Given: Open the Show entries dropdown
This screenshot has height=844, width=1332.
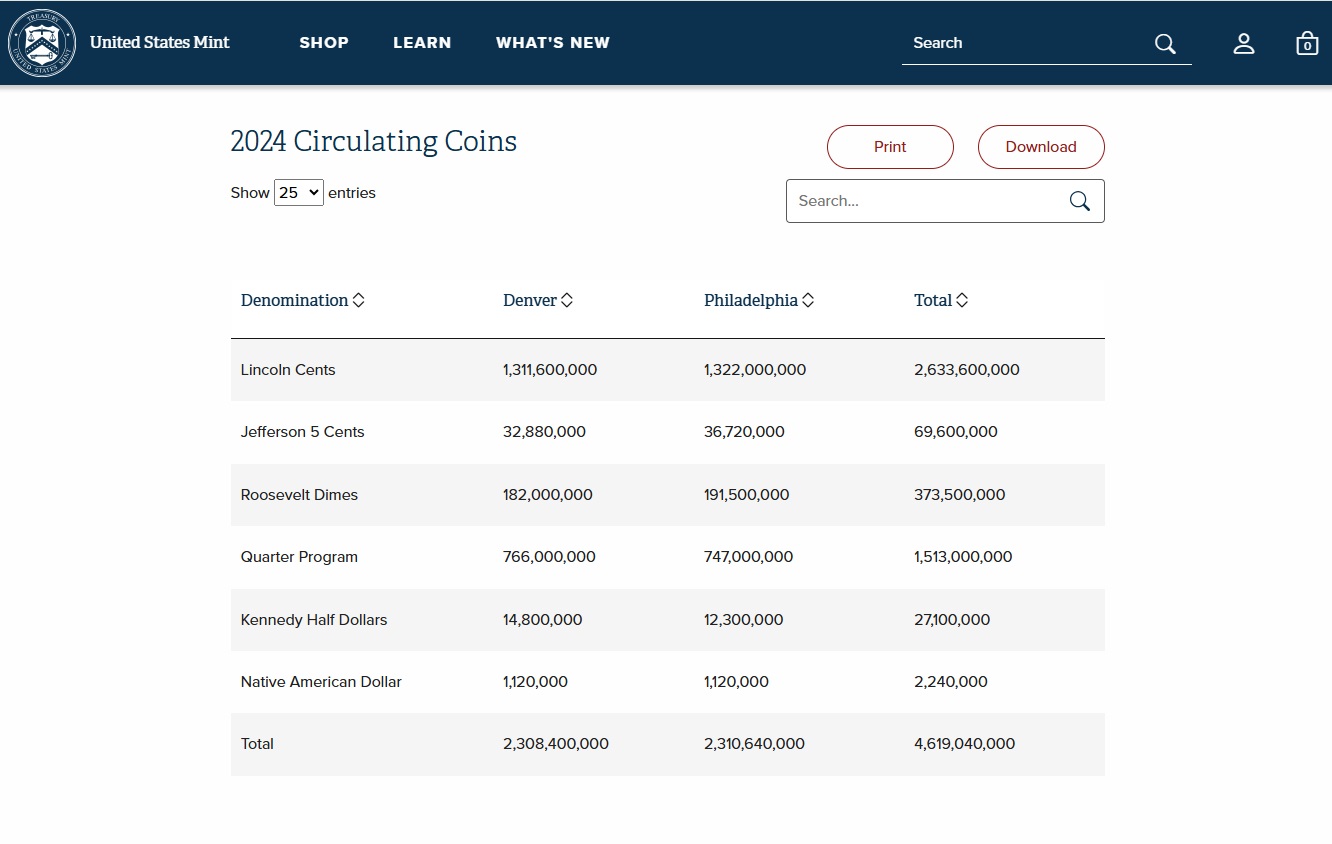Looking at the screenshot, I should 299,193.
